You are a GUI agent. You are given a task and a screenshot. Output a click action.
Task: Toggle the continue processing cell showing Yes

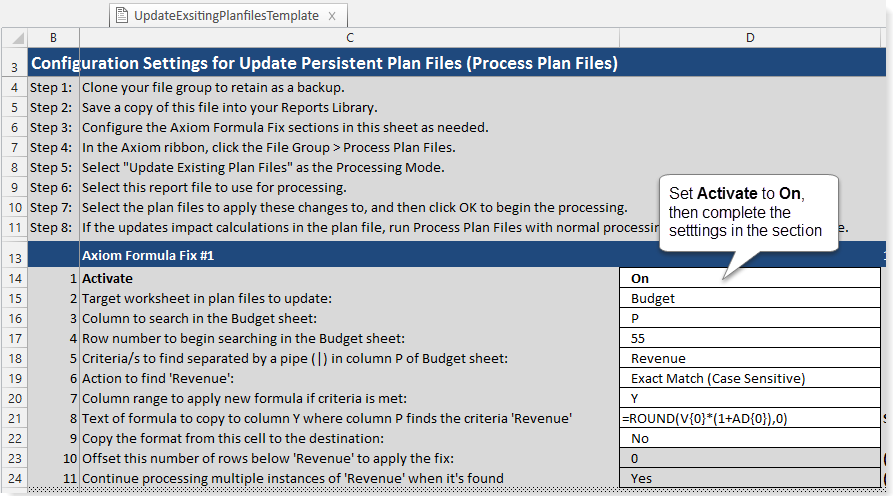click(750, 478)
